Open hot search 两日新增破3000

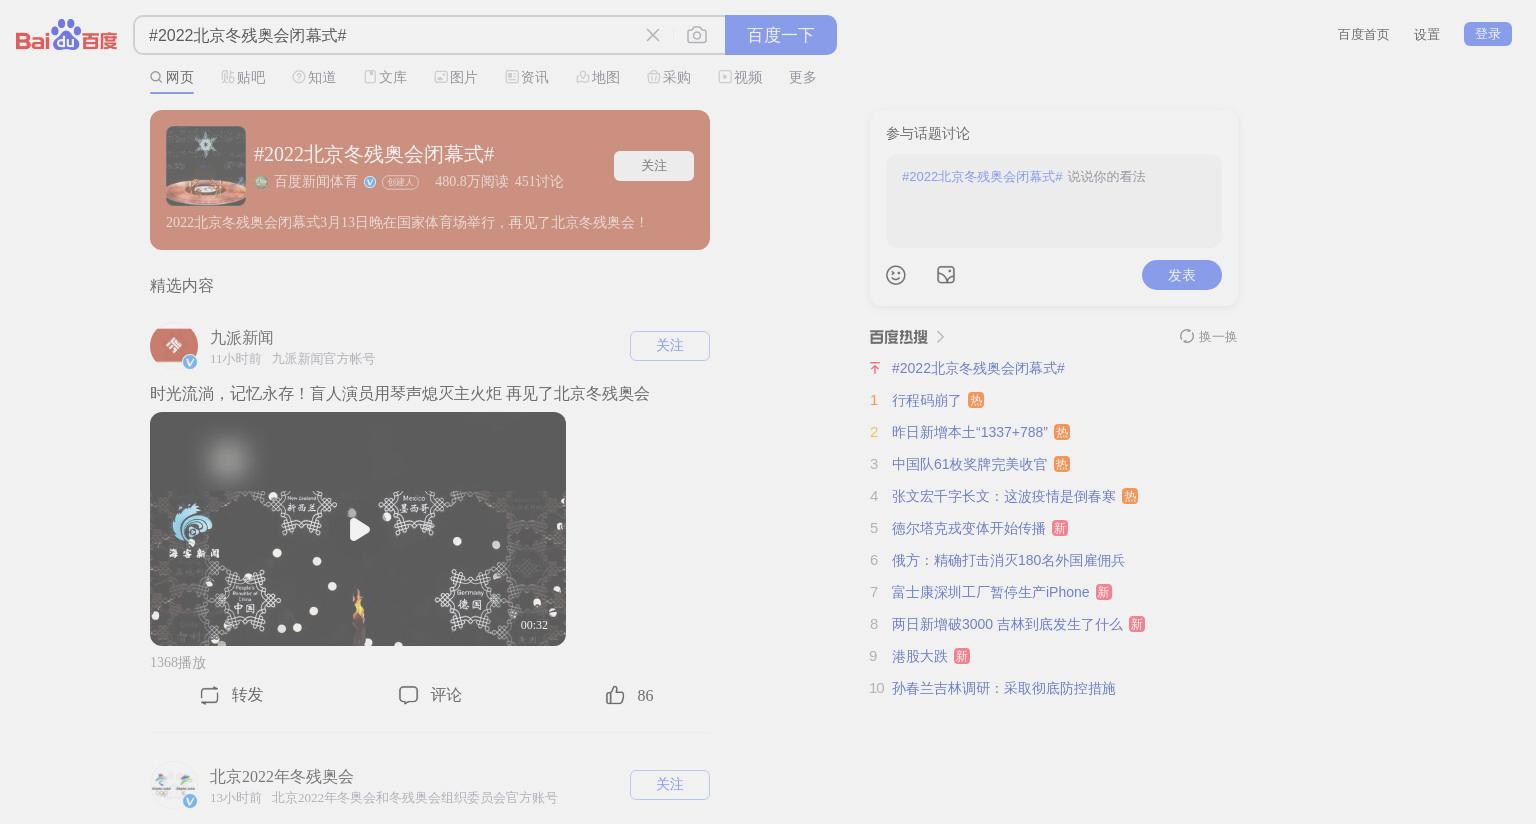click(x=1007, y=625)
